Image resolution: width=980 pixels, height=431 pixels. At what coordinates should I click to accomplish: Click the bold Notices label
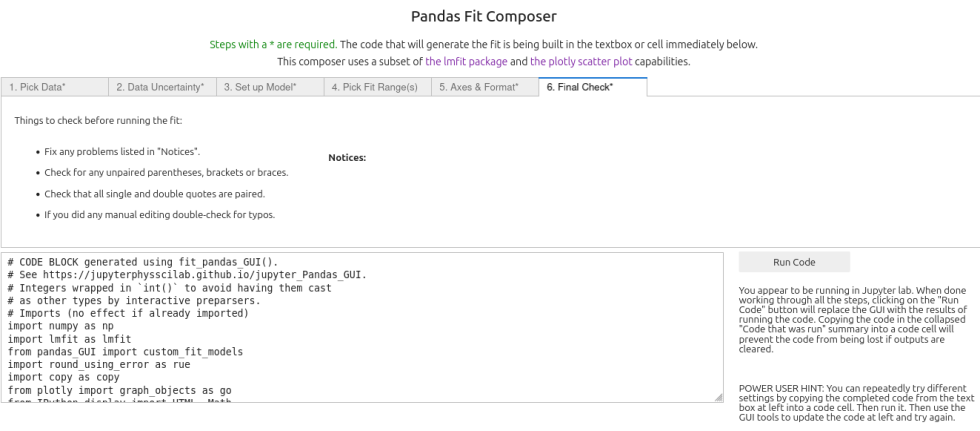[347, 158]
